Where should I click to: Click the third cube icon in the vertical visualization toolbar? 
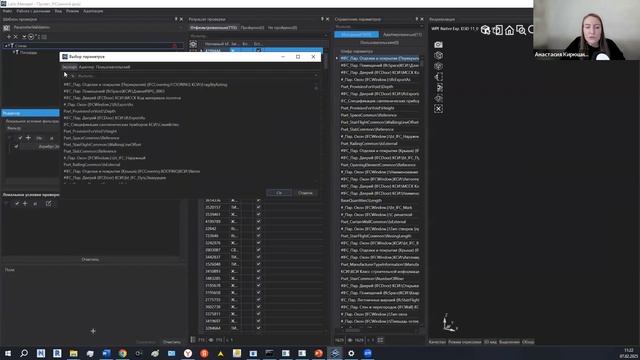pyautogui.click(x=438, y=66)
